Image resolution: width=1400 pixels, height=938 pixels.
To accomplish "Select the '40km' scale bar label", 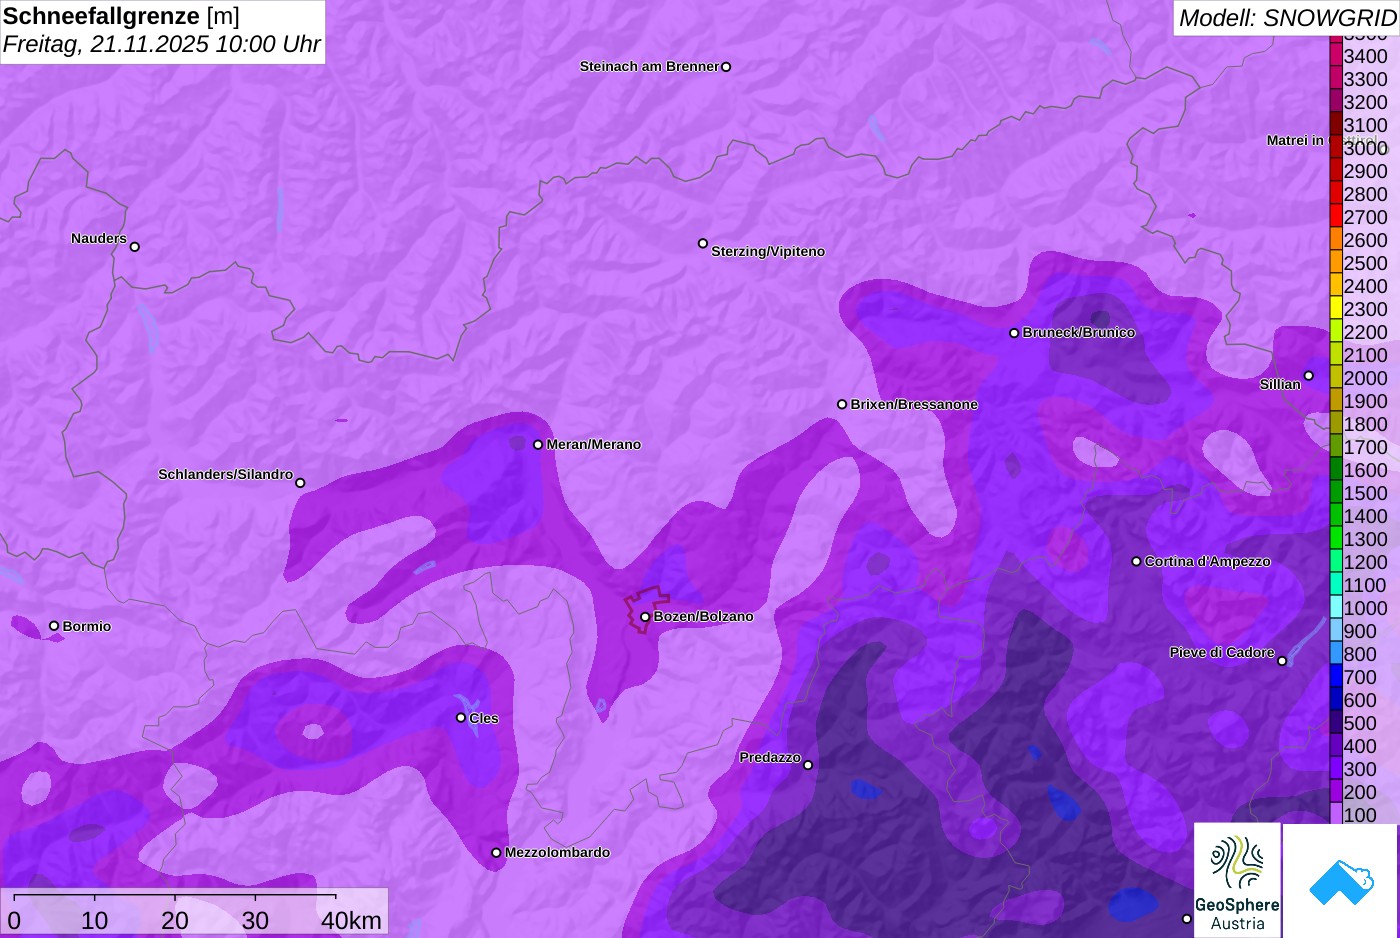I will click(351, 921).
